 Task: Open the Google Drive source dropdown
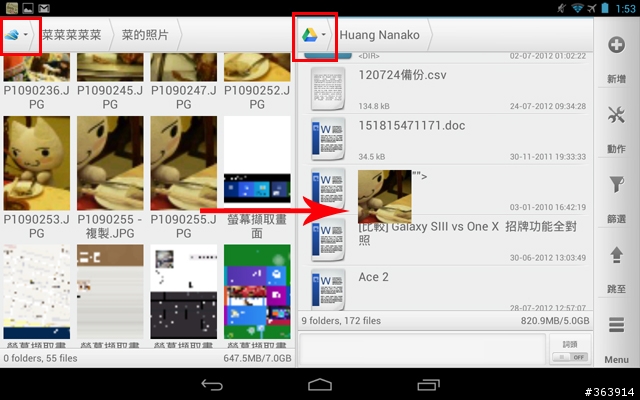tap(314, 35)
